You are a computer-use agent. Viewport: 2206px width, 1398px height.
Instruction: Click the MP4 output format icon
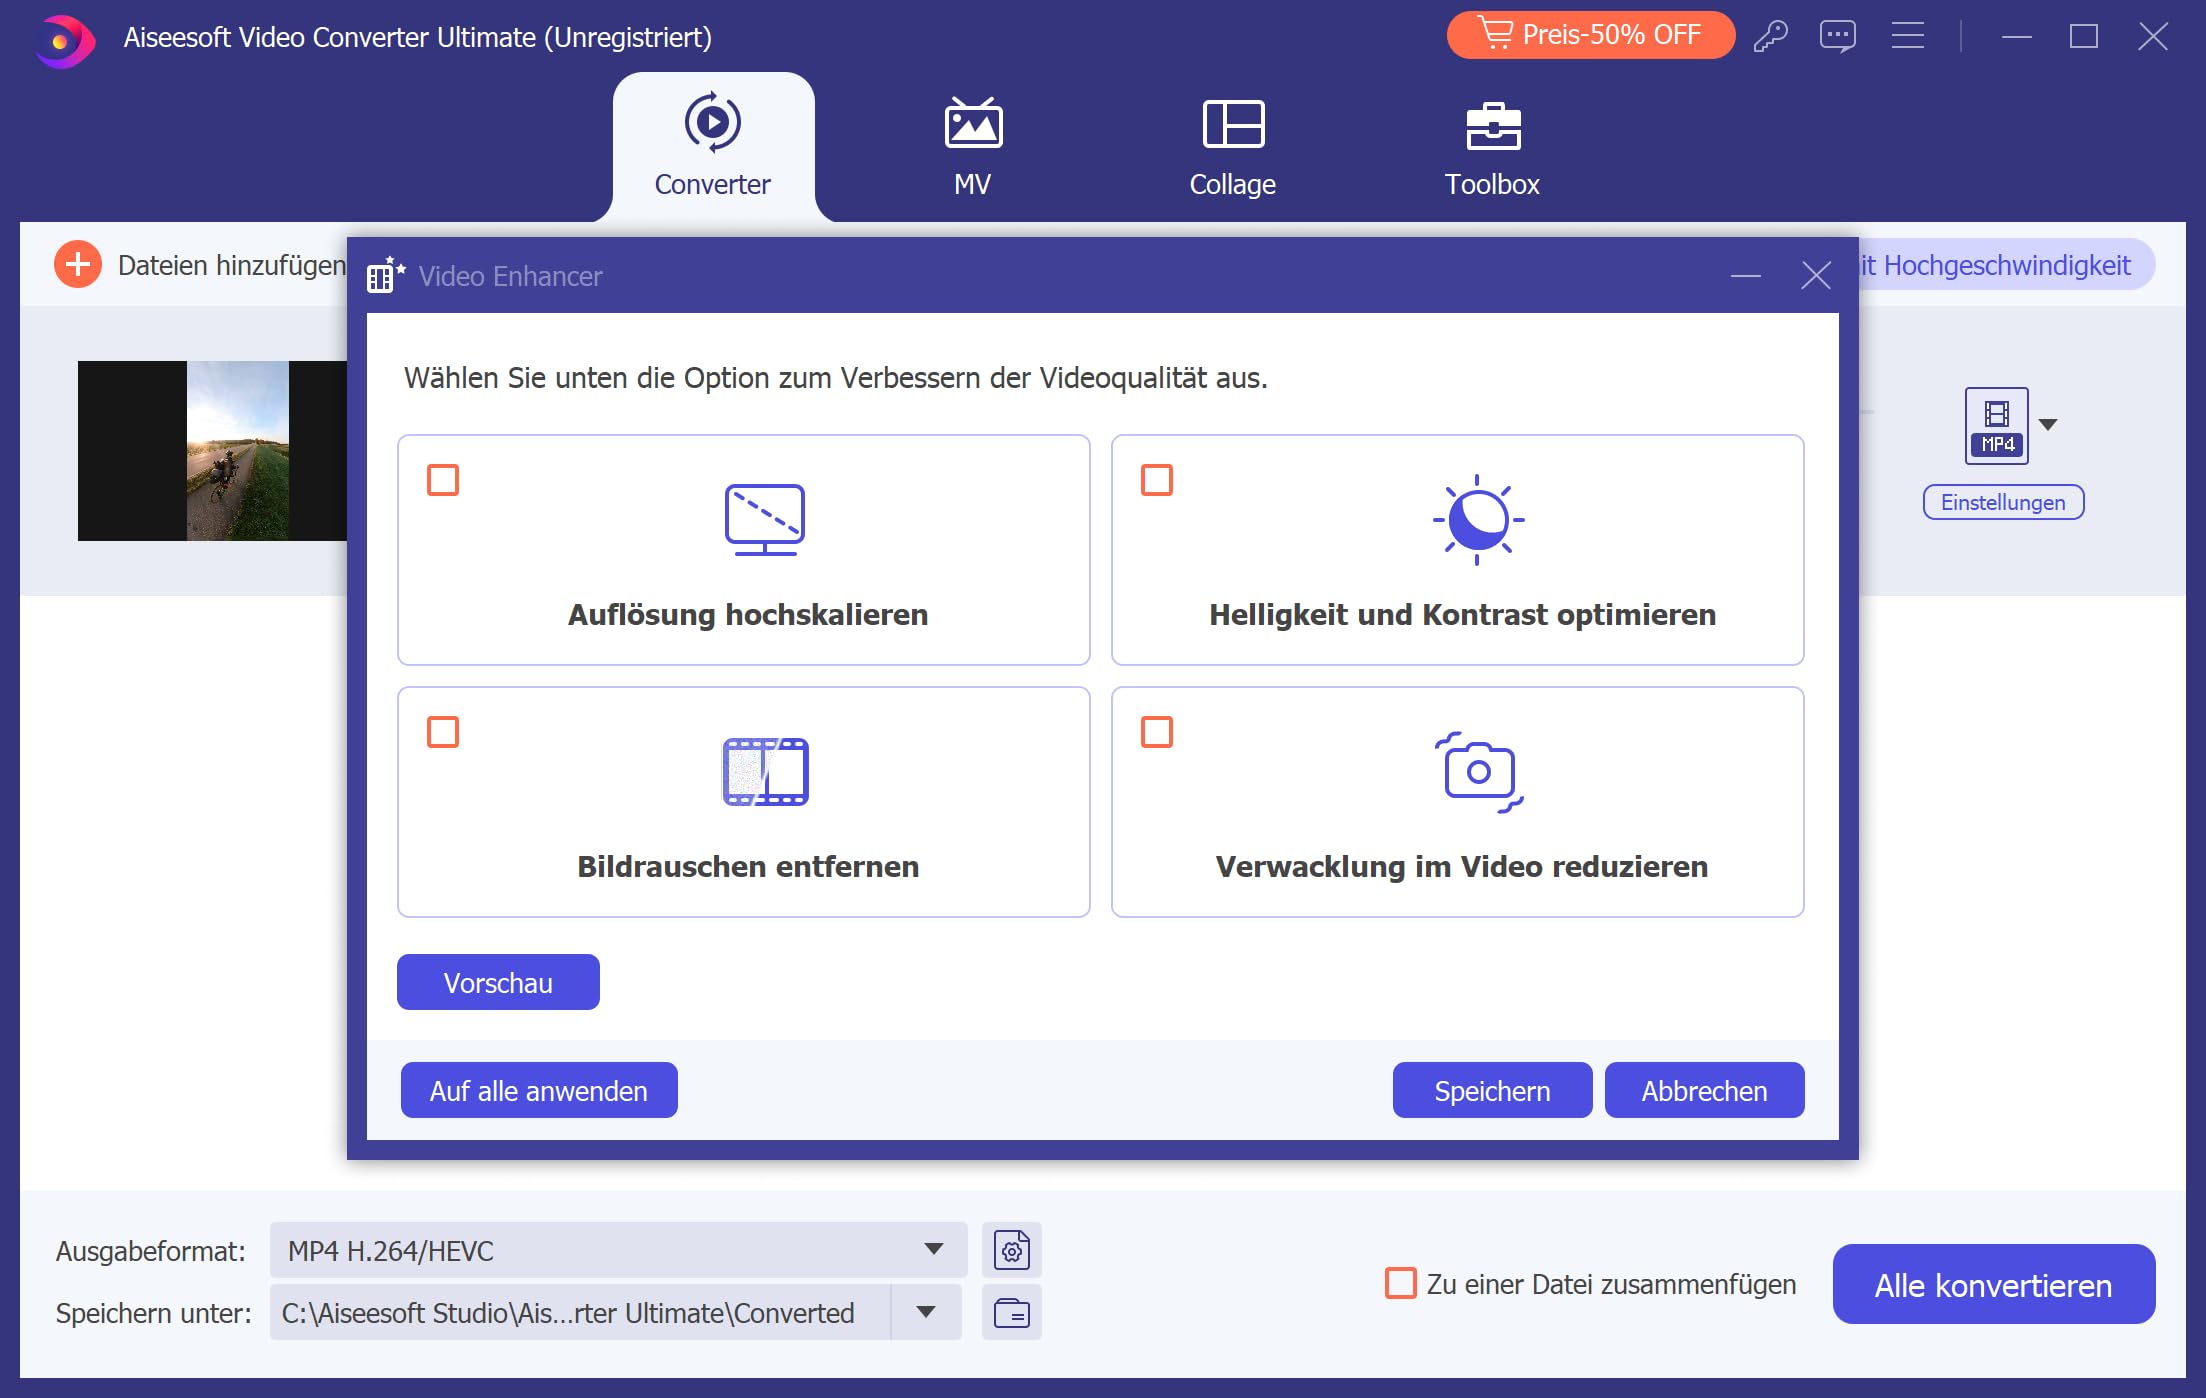[1997, 425]
